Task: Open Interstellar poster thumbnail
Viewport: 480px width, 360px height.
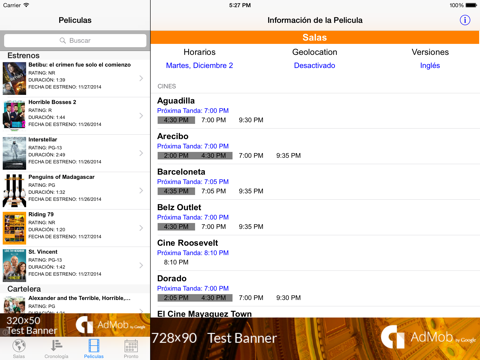Action: [x=14, y=153]
